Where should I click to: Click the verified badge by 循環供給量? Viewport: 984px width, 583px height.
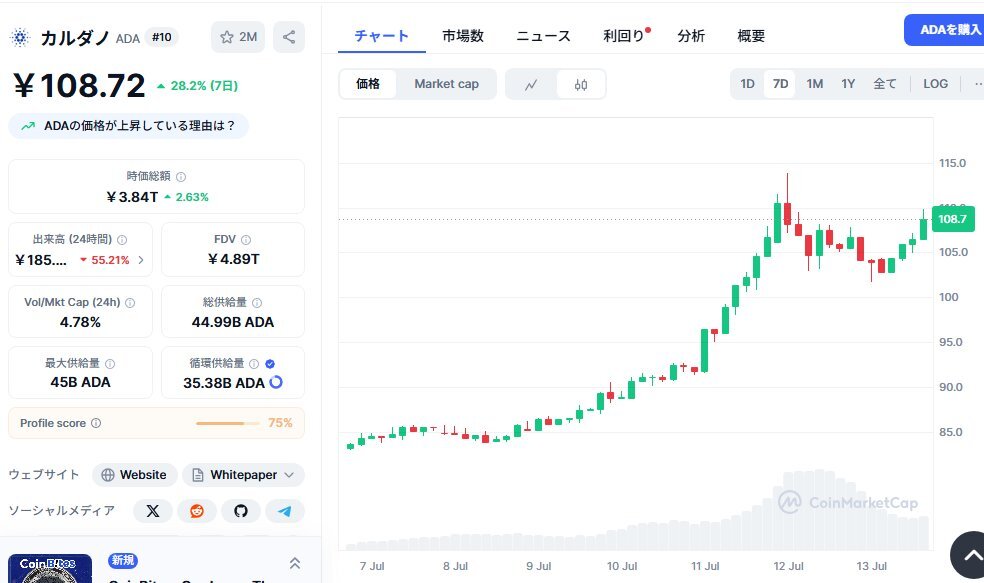coord(270,364)
